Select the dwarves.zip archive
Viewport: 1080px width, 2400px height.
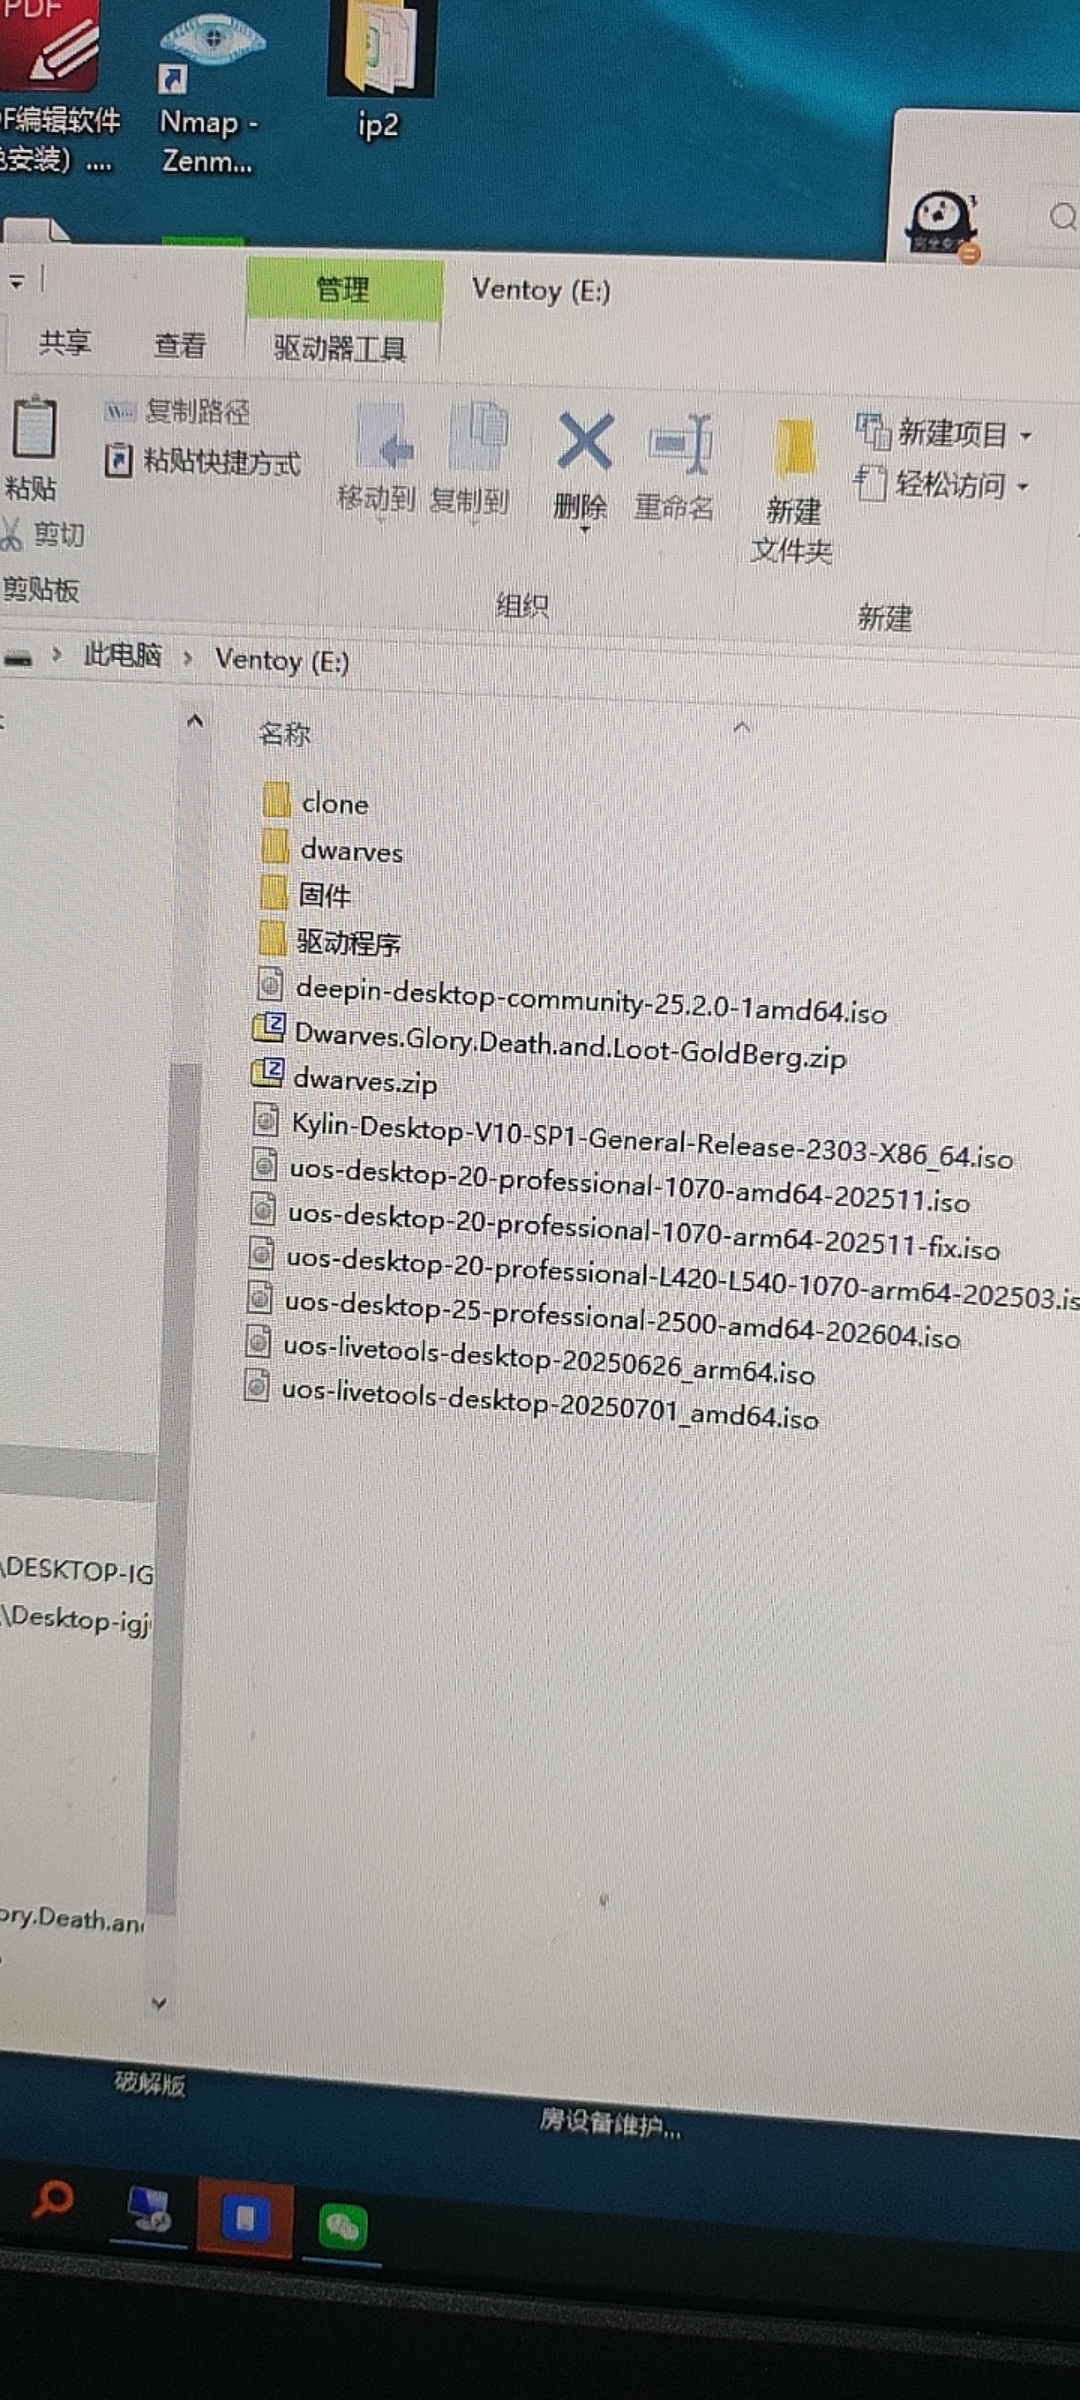[x=345, y=1078]
